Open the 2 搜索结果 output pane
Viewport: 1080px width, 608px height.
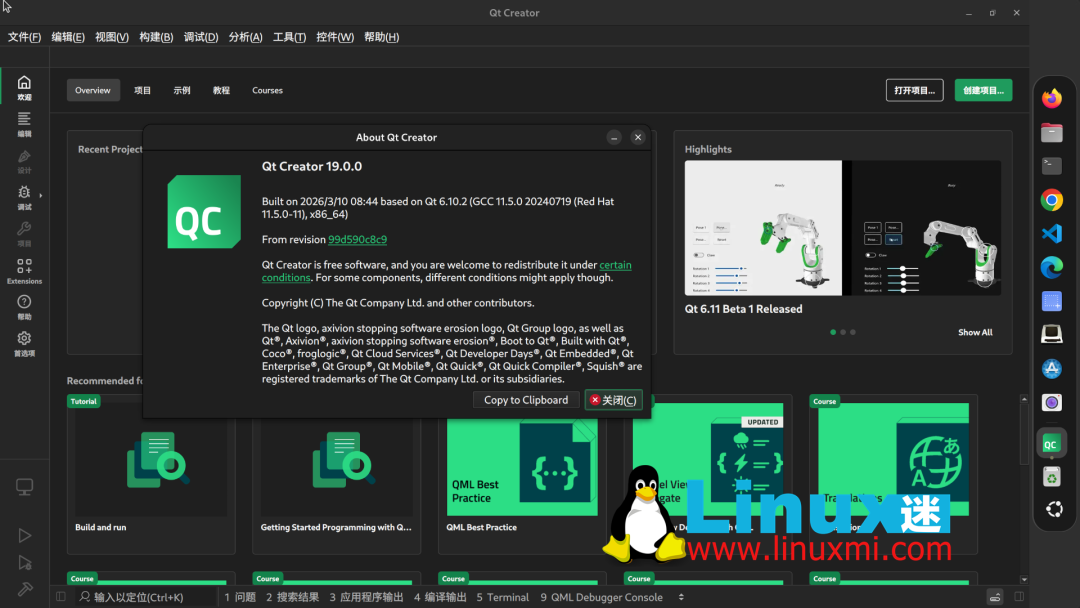[x=293, y=597]
